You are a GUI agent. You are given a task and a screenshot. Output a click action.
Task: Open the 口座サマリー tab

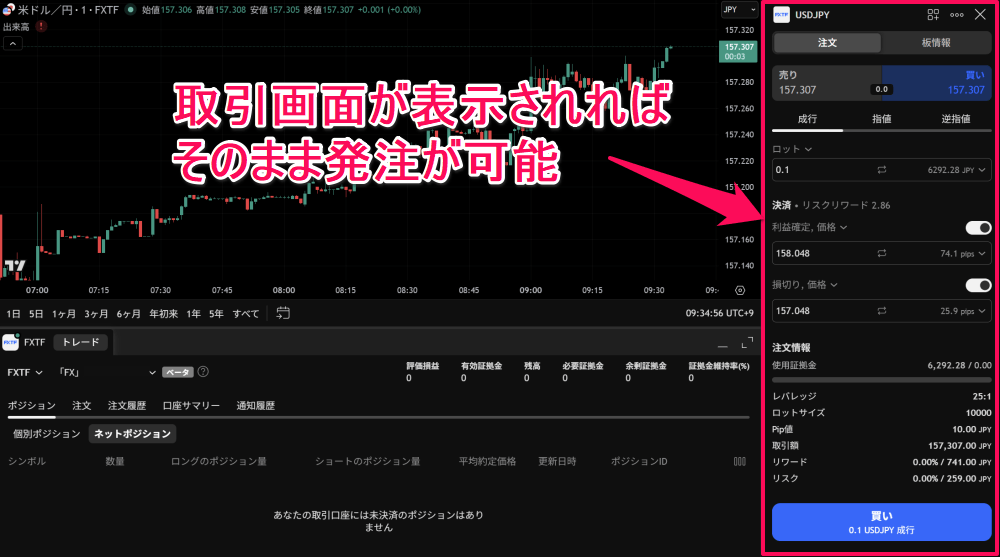[191, 406]
